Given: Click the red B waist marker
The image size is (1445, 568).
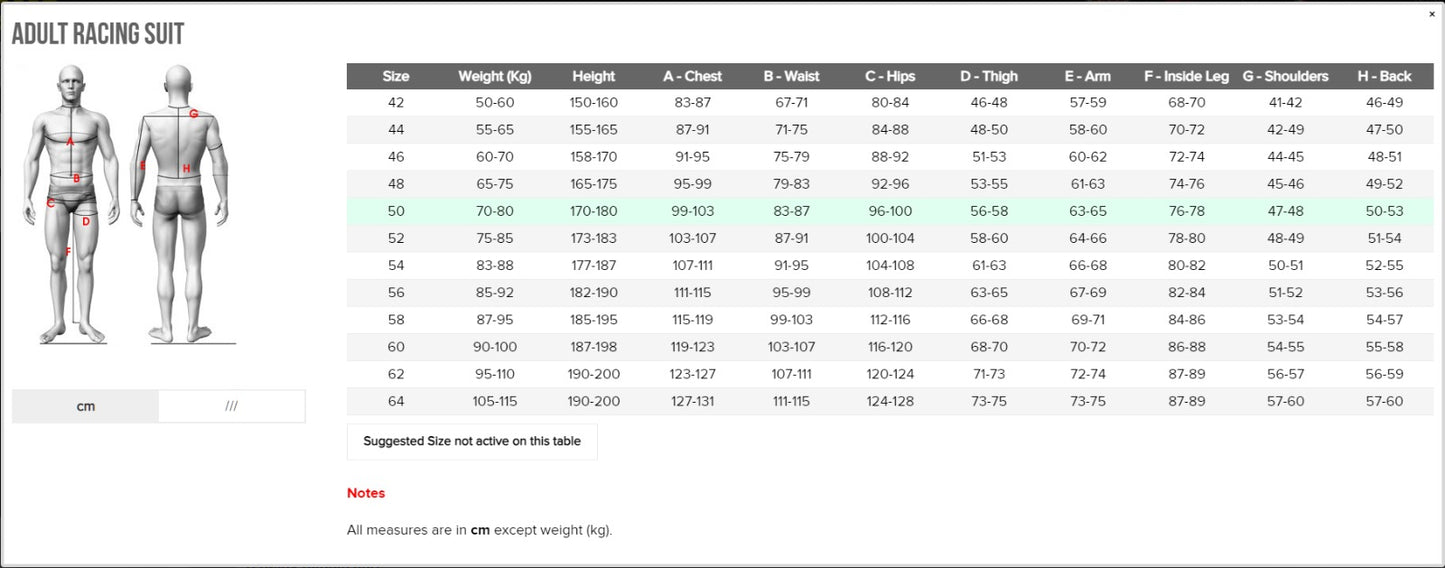Looking at the screenshot, I should (76, 179).
